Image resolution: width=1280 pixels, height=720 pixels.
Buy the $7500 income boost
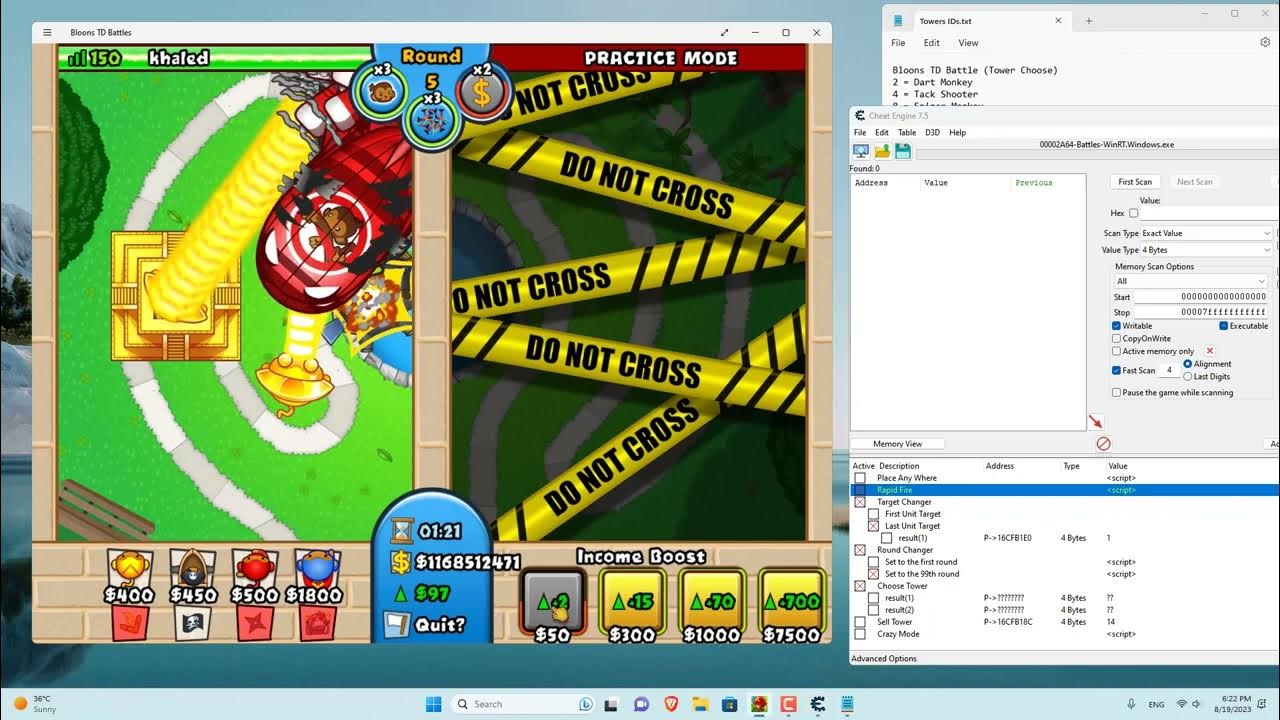791,605
